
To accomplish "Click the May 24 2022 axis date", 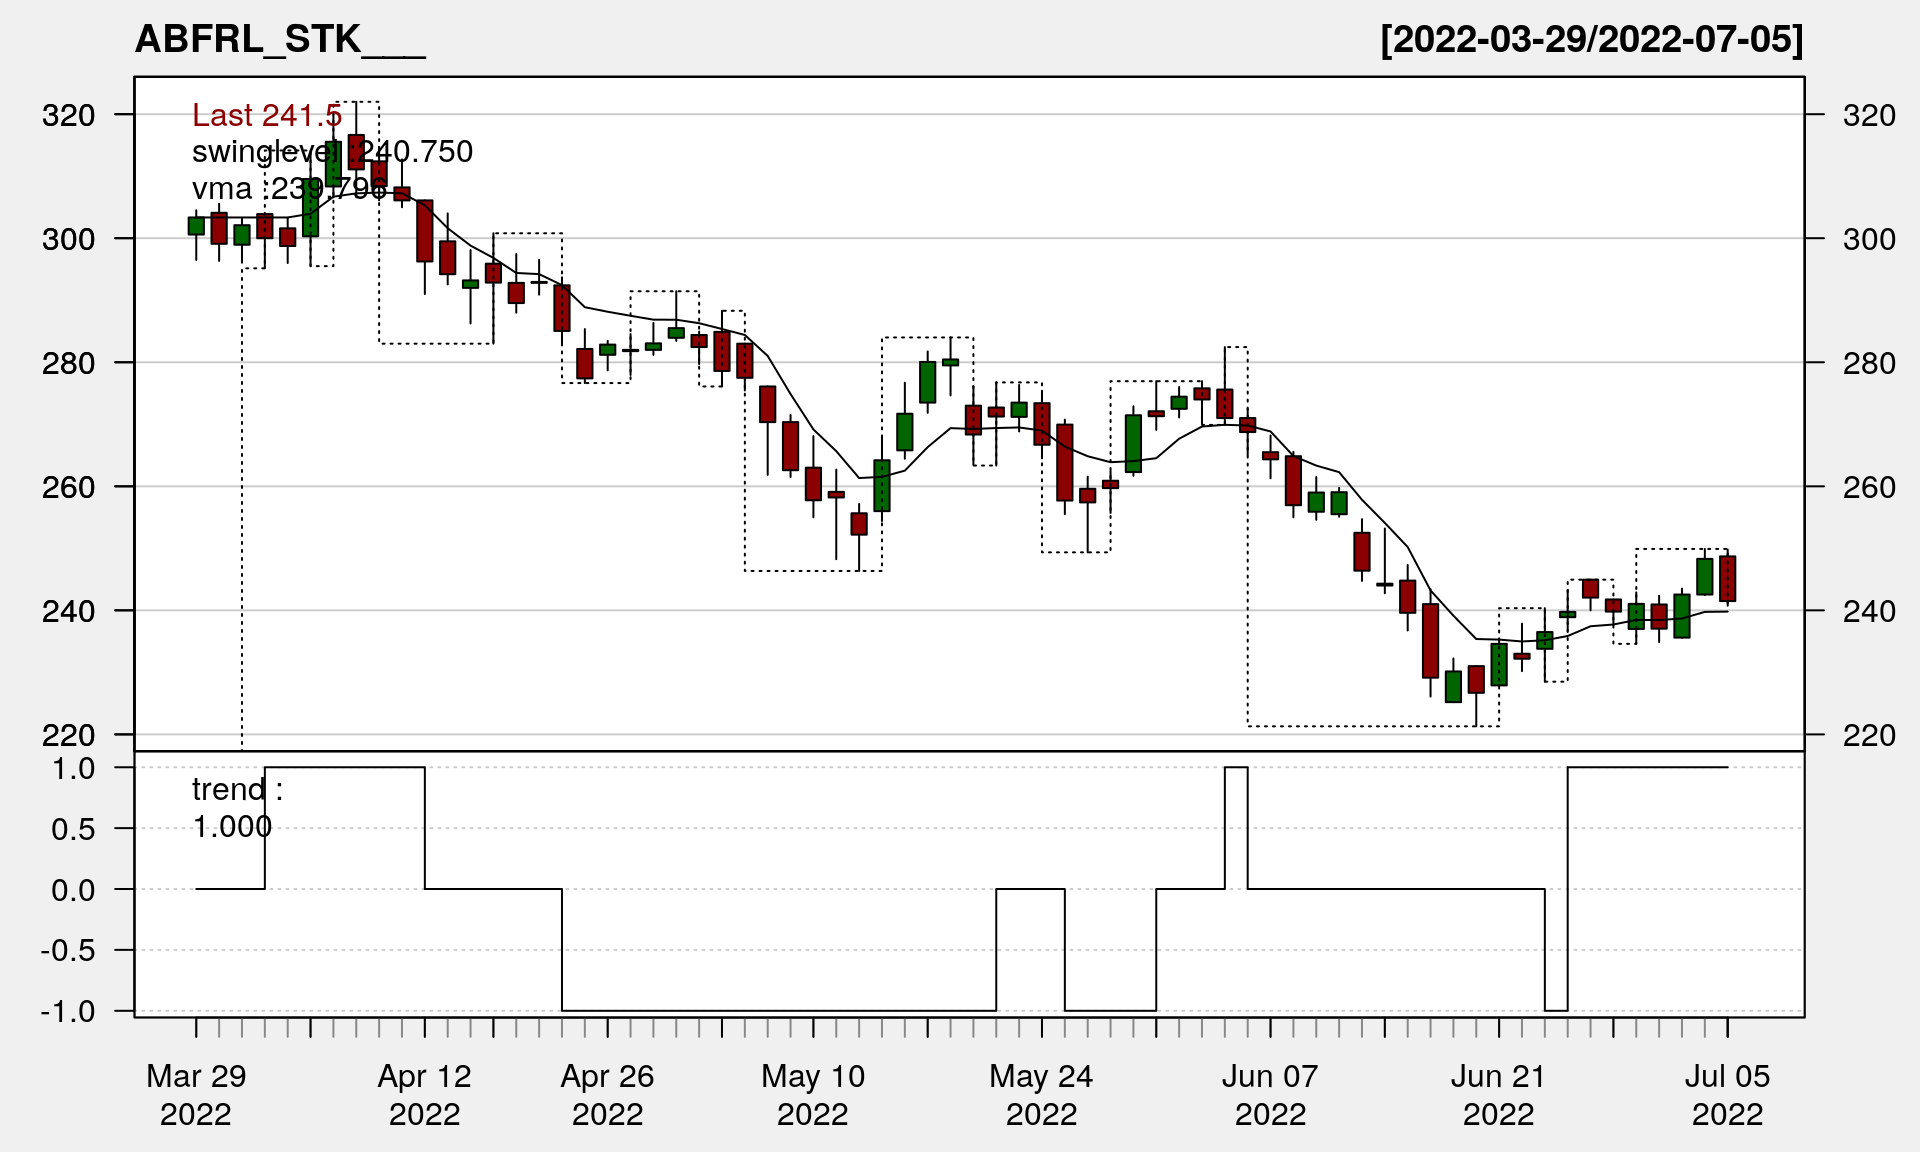I will point(1041,1094).
